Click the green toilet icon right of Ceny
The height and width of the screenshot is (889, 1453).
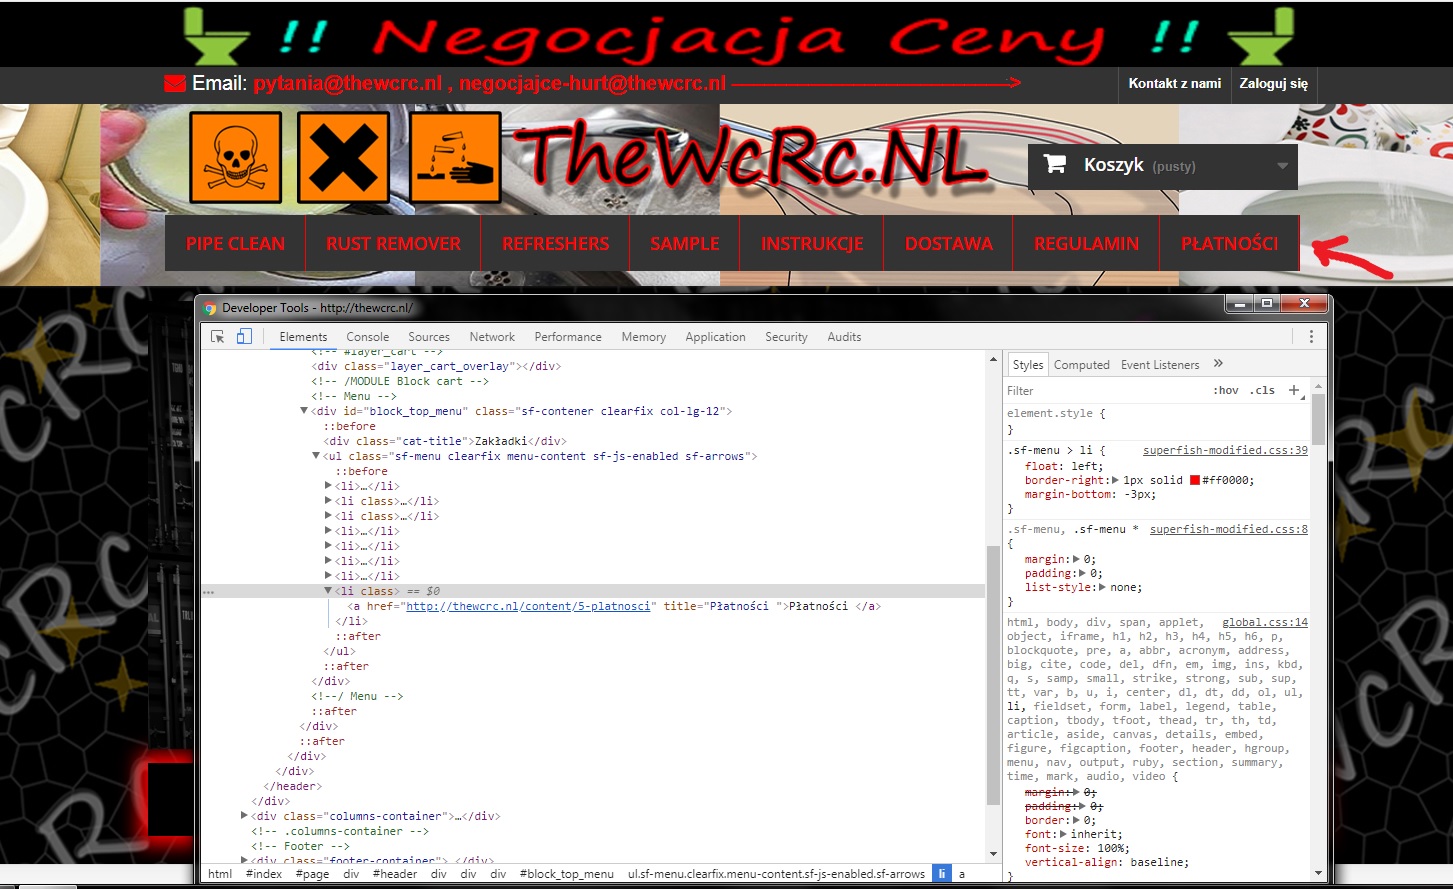coord(1260,36)
